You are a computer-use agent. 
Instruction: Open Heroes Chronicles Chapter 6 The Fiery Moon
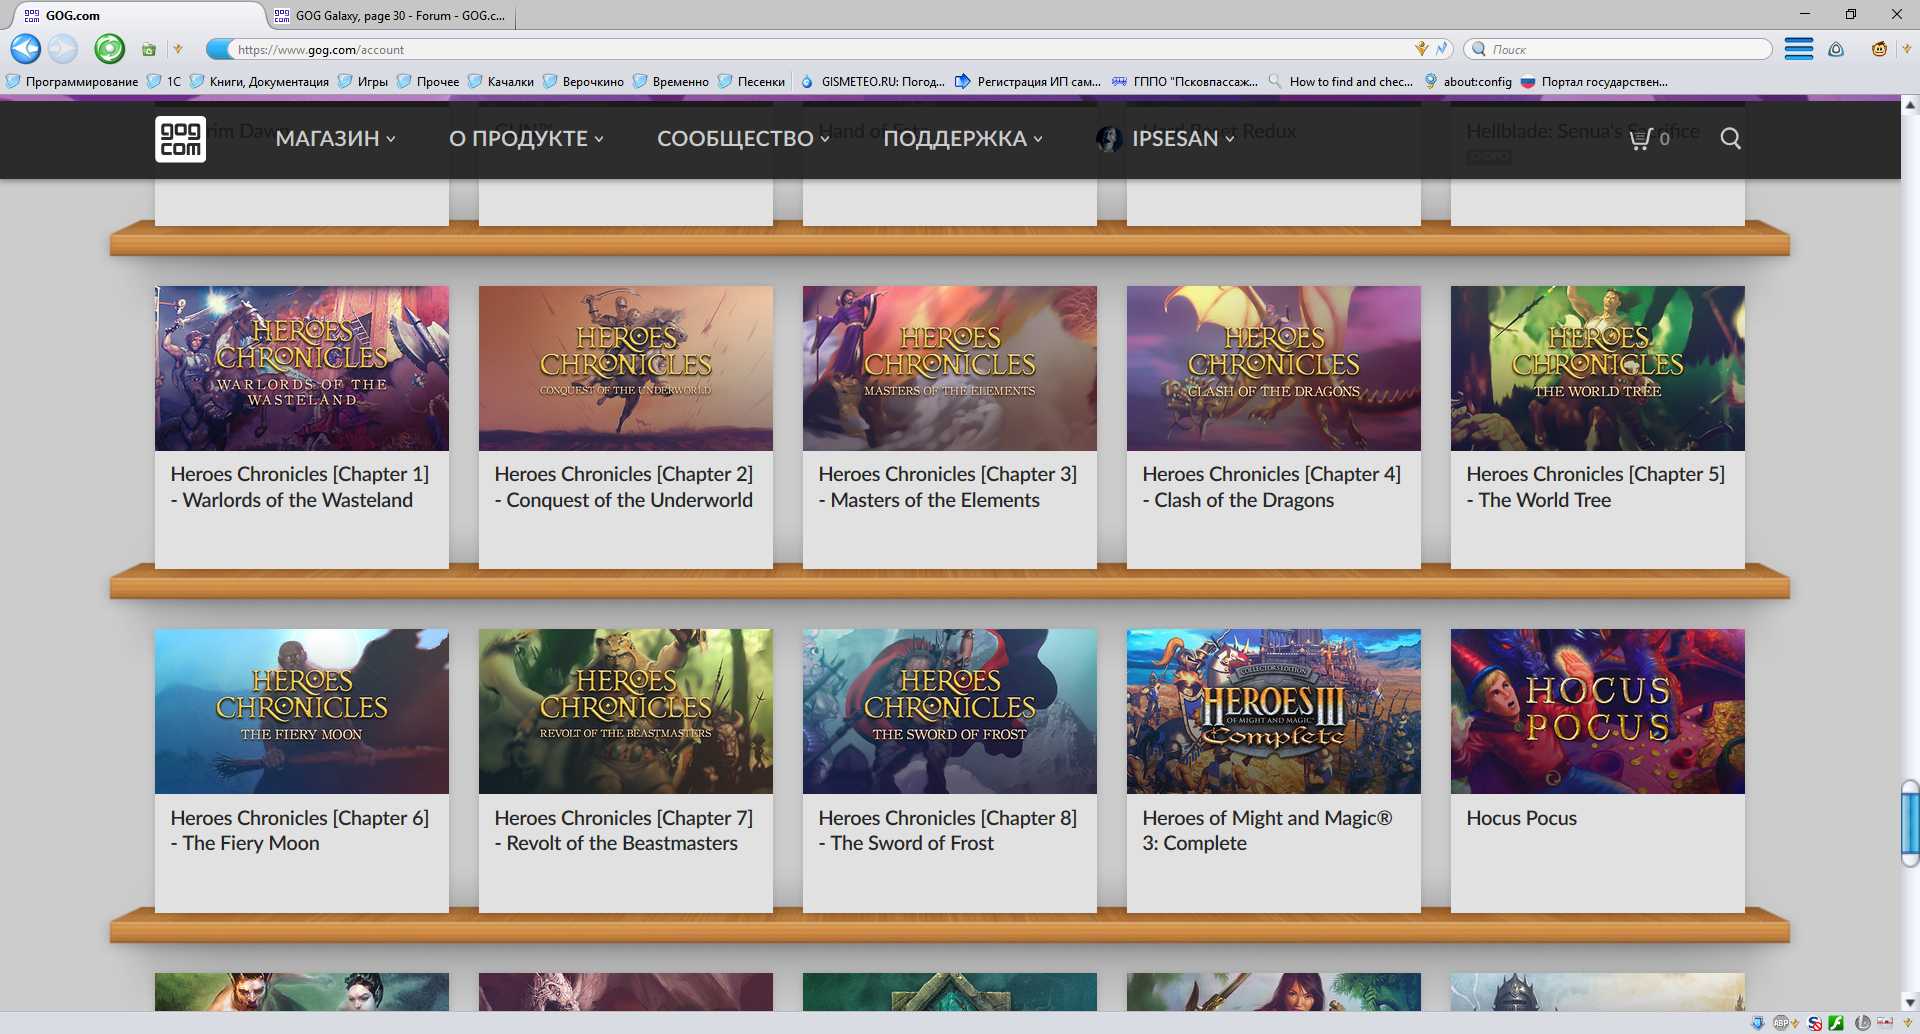point(301,770)
